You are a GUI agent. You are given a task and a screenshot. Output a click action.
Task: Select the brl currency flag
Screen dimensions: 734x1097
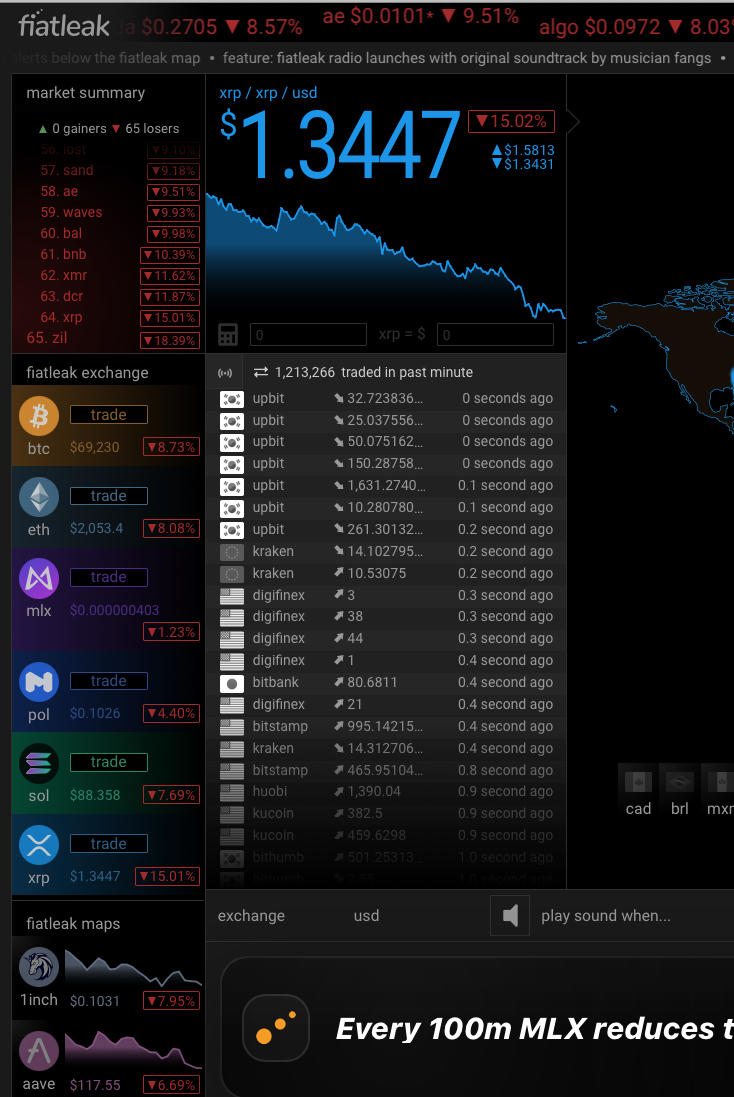click(x=679, y=782)
